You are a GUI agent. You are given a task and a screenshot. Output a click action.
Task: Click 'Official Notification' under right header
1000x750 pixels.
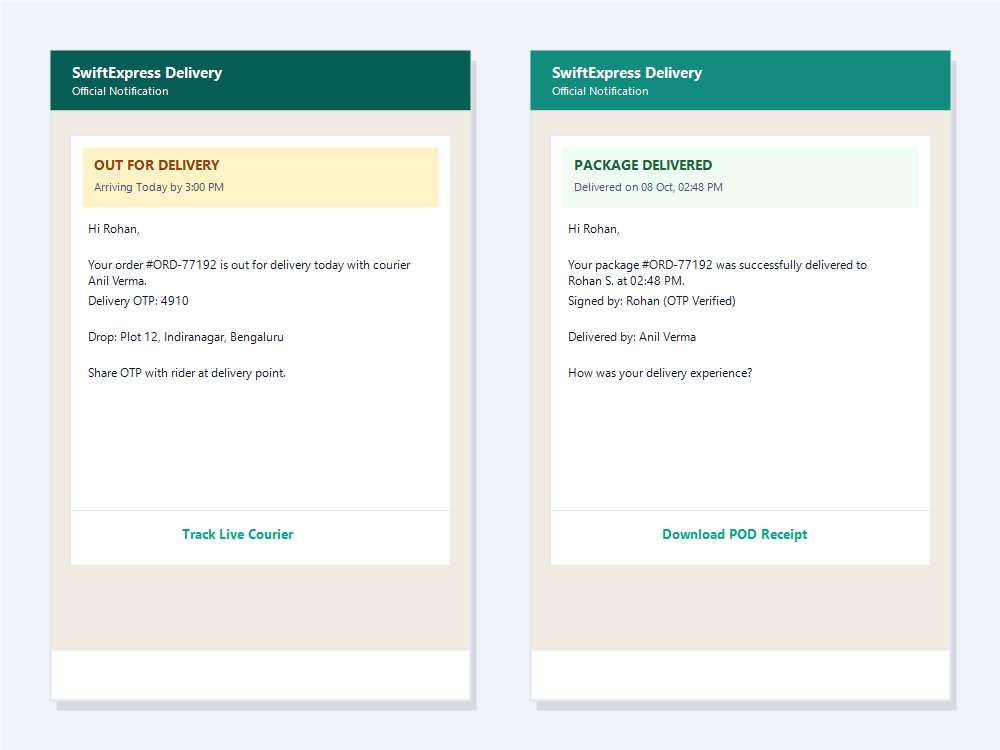click(600, 91)
